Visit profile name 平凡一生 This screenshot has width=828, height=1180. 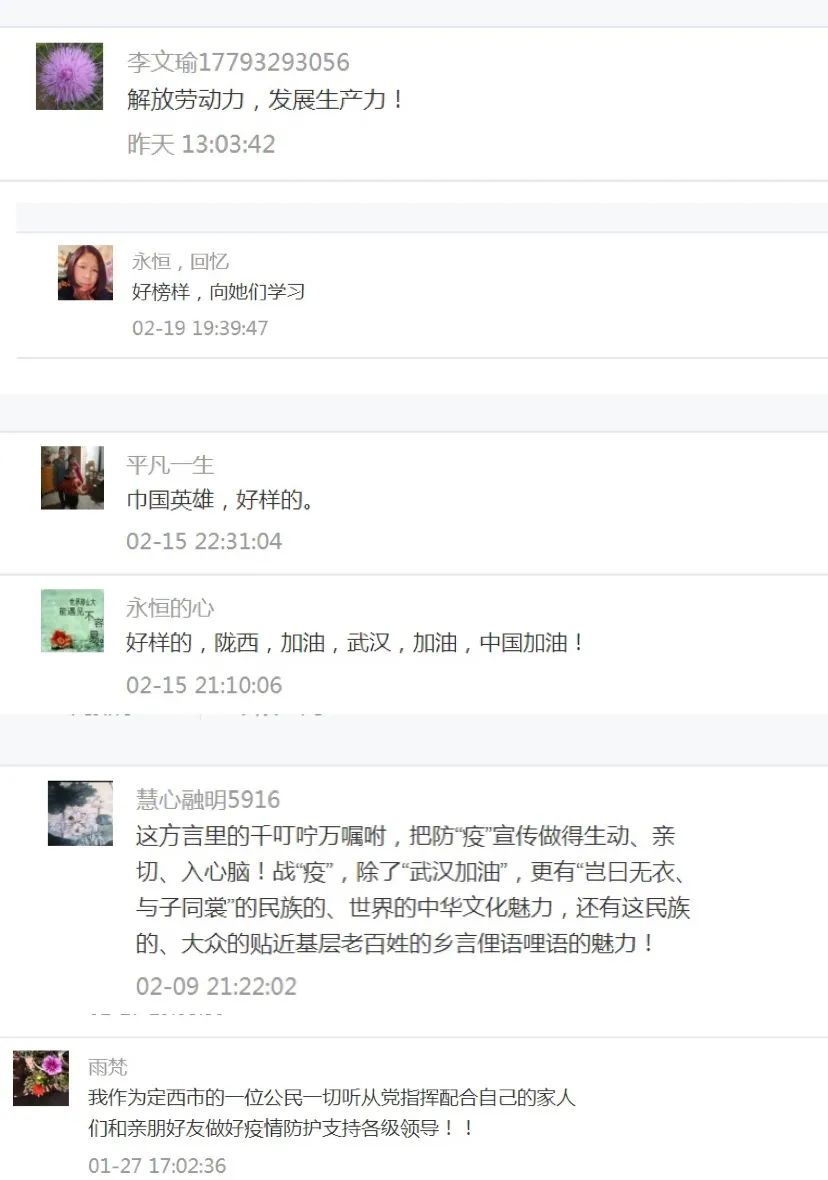click(170, 465)
